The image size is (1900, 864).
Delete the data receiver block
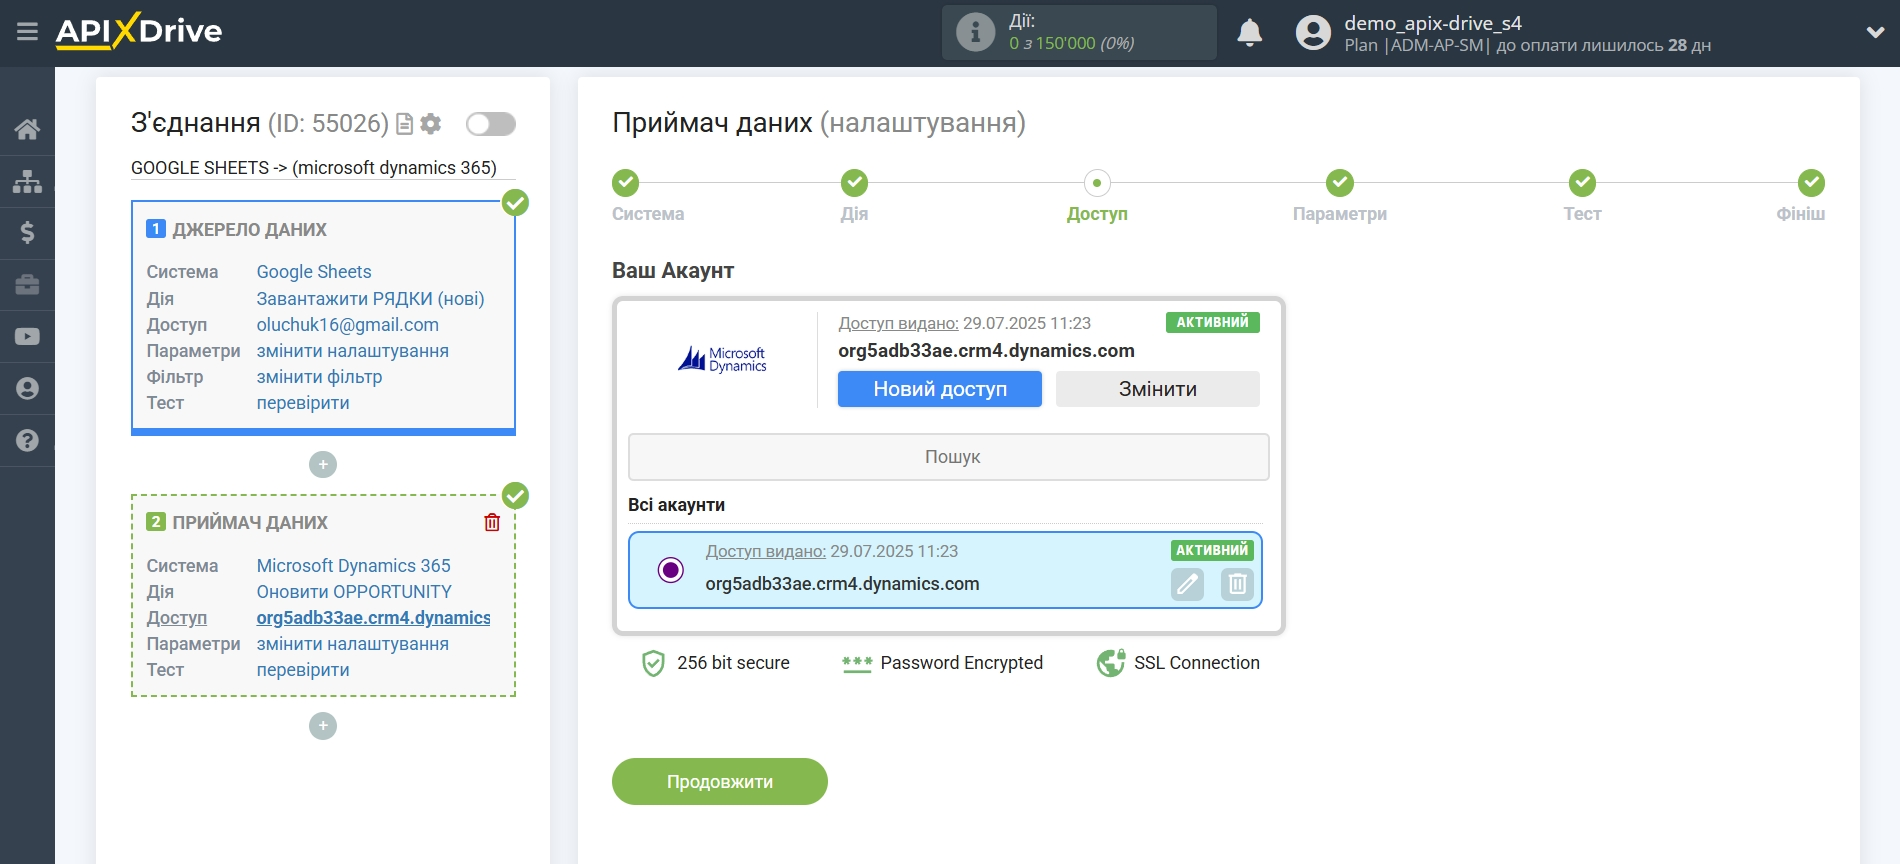click(492, 522)
